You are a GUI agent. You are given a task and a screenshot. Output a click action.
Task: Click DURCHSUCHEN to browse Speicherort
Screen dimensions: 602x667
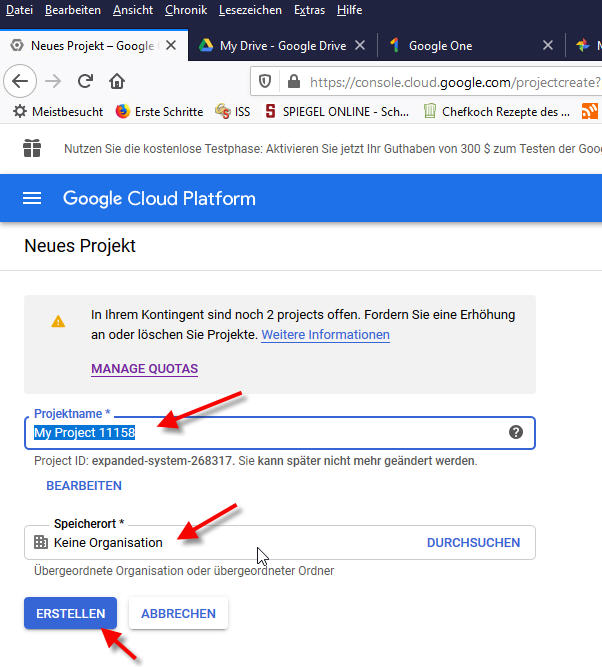(x=473, y=543)
